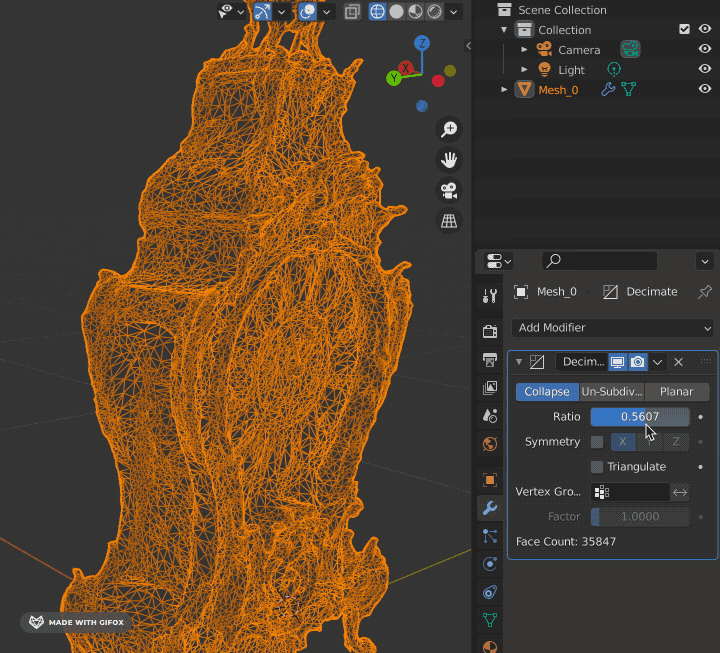Select the pan hand viewport icon
The image size is (720, 653).
click(449, 160)
